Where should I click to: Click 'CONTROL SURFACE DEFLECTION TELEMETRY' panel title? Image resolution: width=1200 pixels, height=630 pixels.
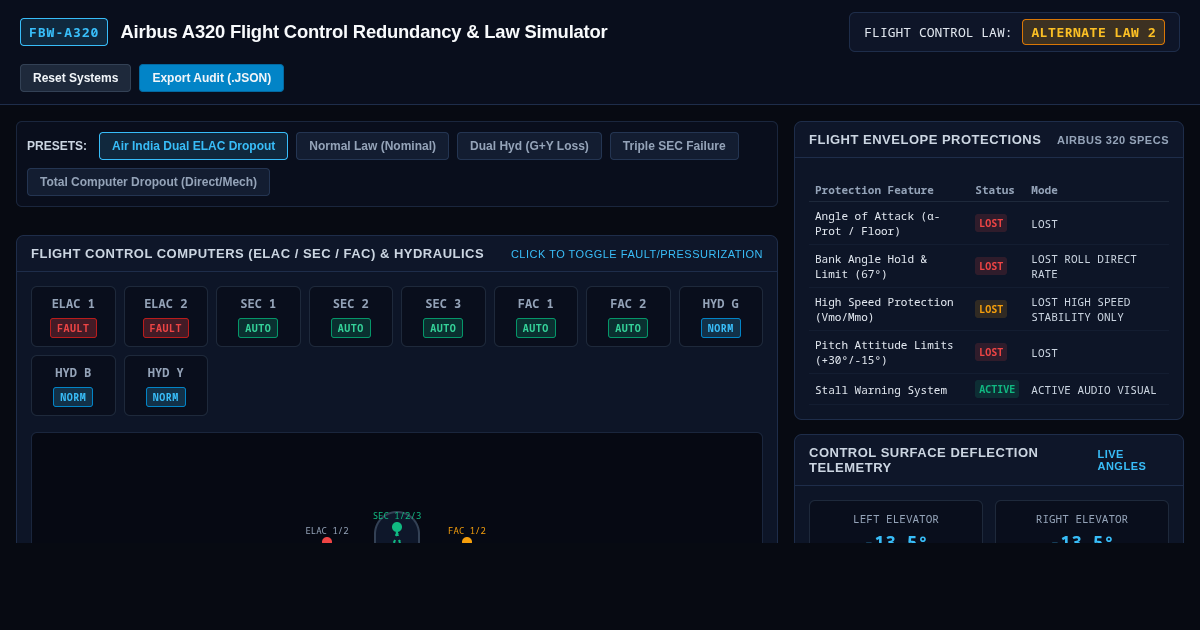click(x=924, y=460)
